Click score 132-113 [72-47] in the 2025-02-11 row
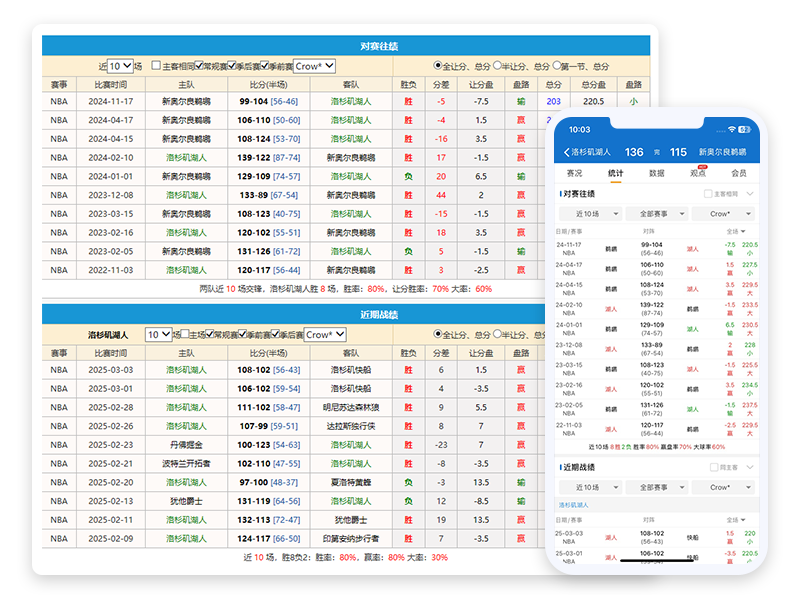800x615 pixels. pyautogui.click(x=268, y=520)
